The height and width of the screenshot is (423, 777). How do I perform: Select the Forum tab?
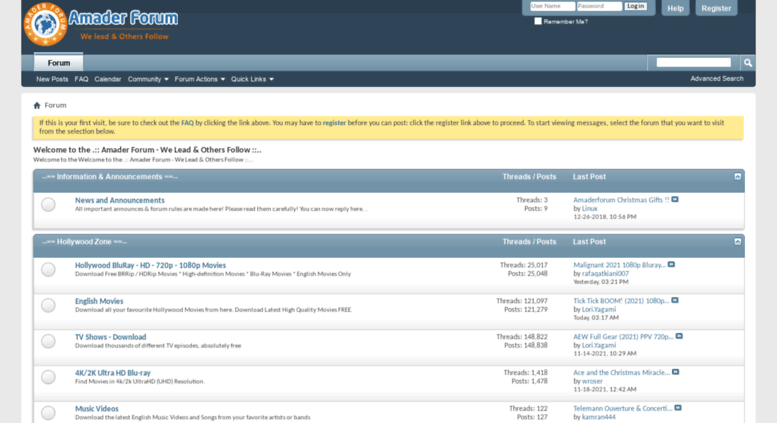pyautogui.click(x=58, y=63)
